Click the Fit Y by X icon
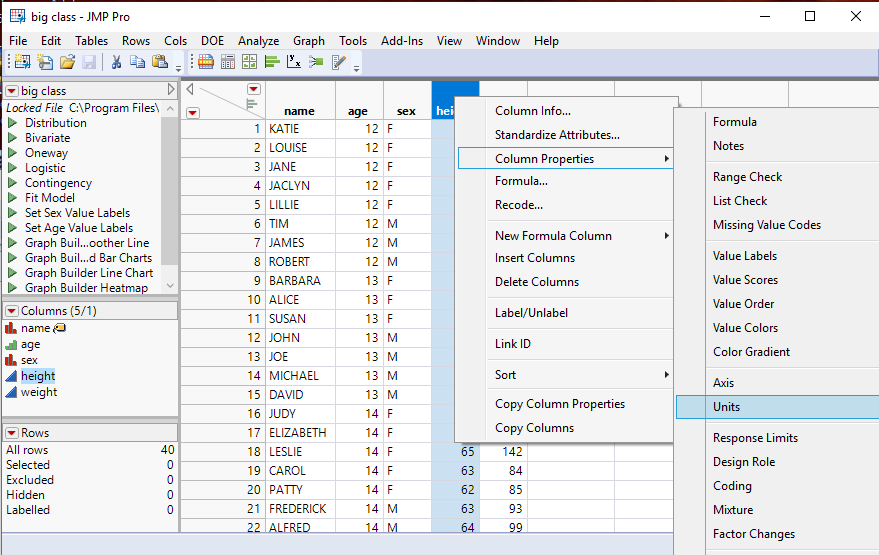879x555 pixels. point(294,62)
